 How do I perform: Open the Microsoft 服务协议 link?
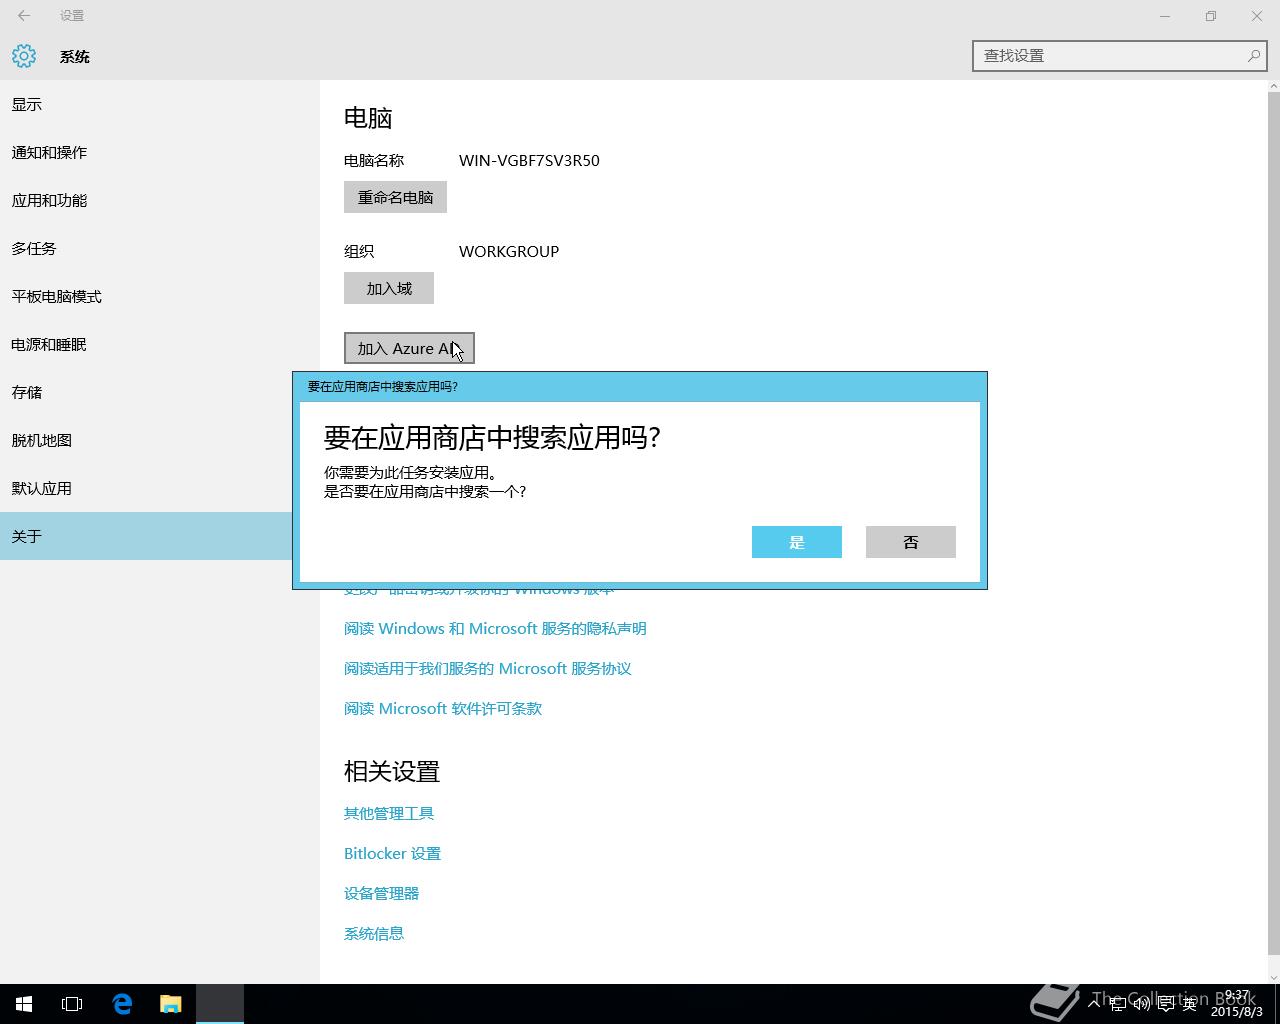(488, 668)
